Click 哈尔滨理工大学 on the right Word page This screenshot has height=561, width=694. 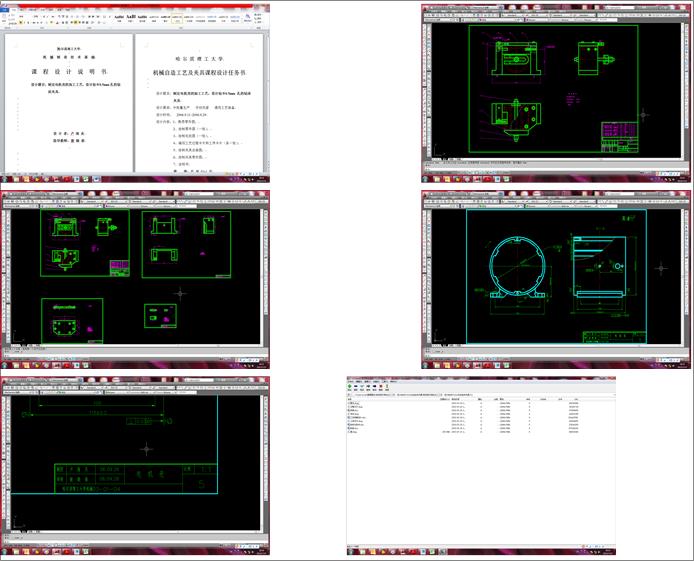199,58
